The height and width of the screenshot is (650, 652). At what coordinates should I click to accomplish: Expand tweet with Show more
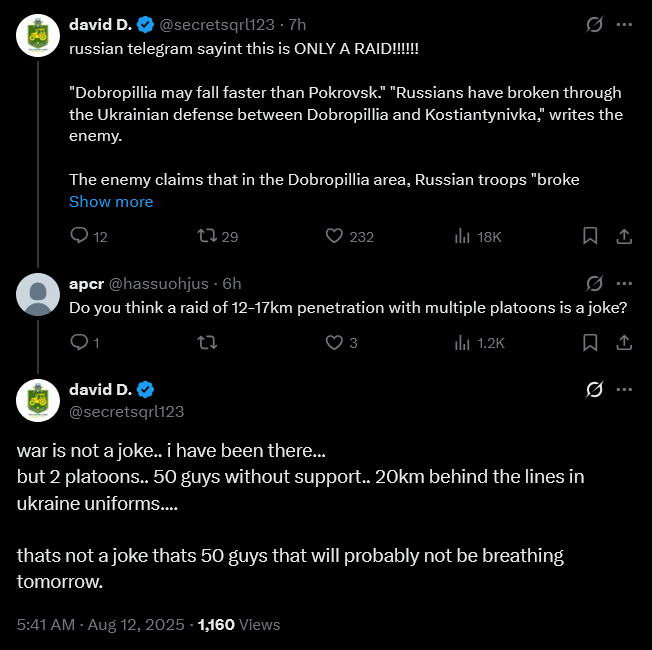coord(111,201)
